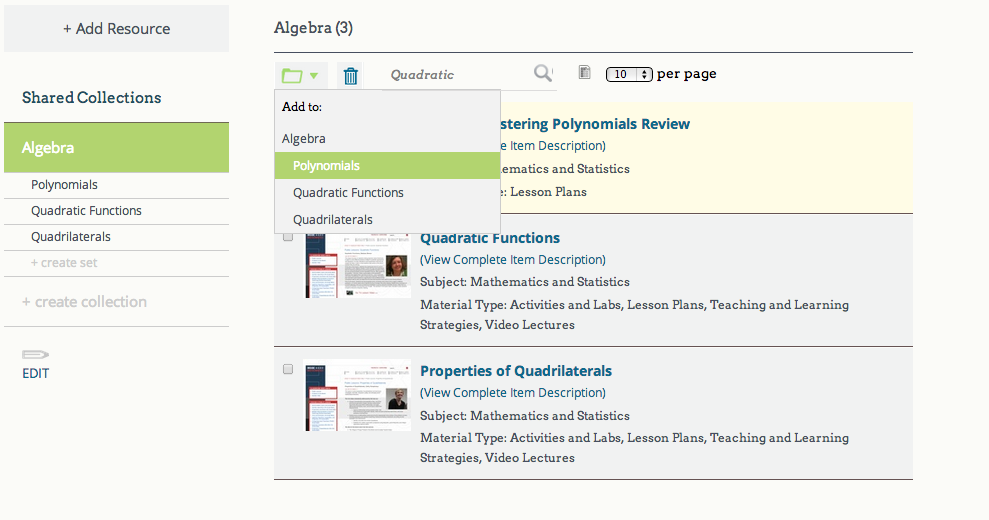Select Polynomials in the Add to menu

pos(327,166)
